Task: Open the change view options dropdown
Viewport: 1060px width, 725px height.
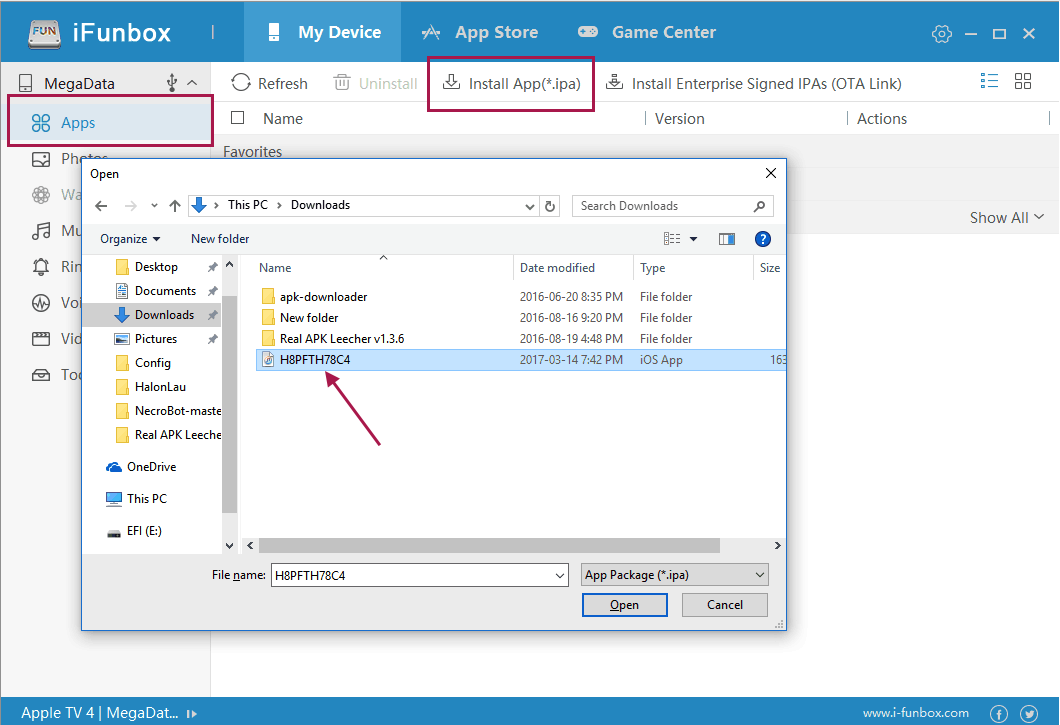Action: pyautogui.click(x=693, y=239)
